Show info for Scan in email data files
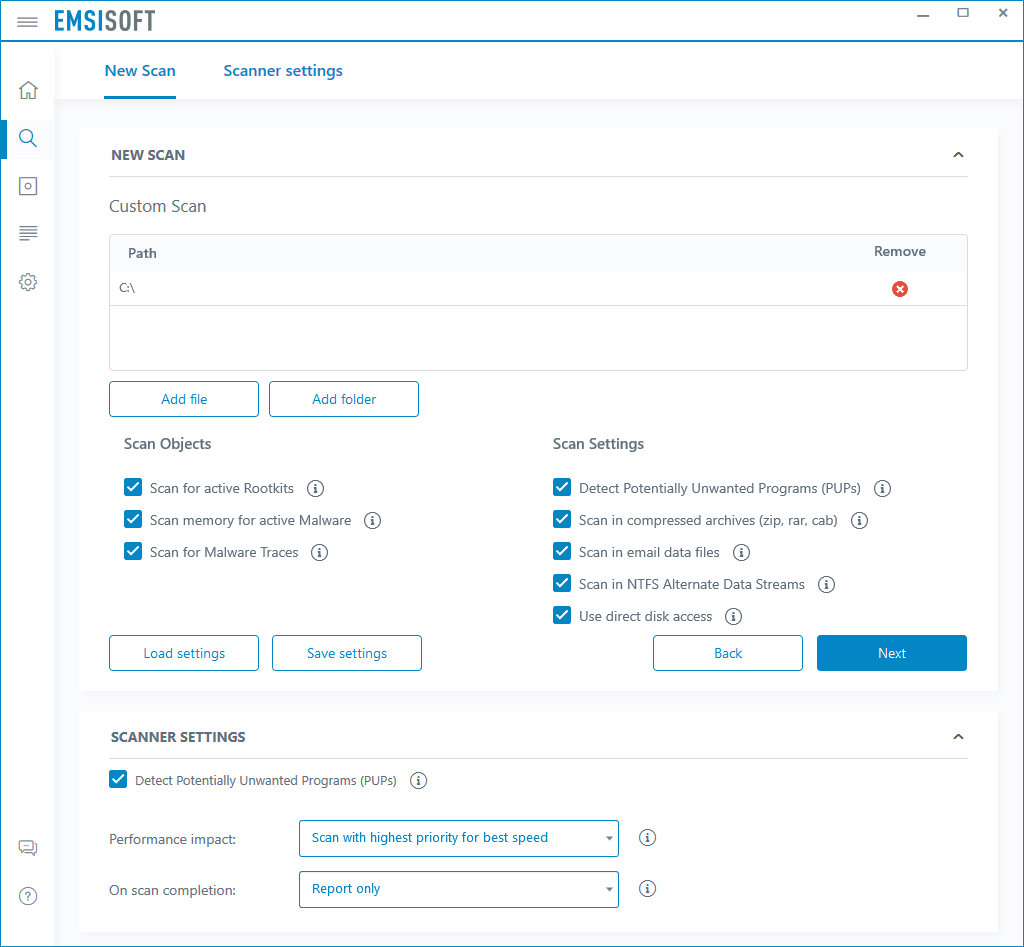Image resolution: width=1024 pixels, height=947 pixels. (741, 553)
